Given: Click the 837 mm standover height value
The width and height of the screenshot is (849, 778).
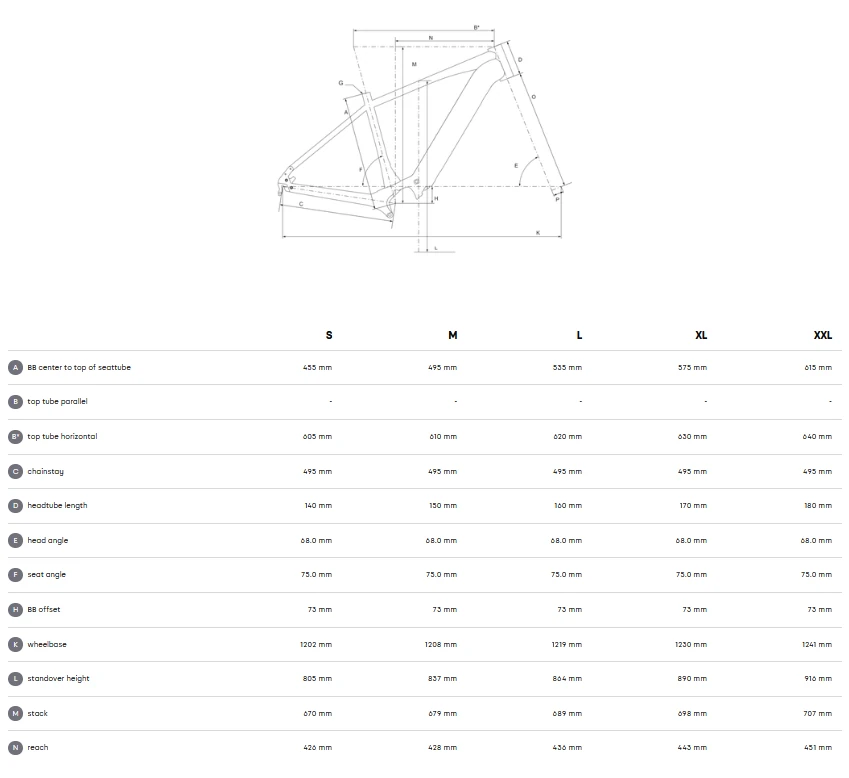Looking at the screenshot, I should [442, 678].
